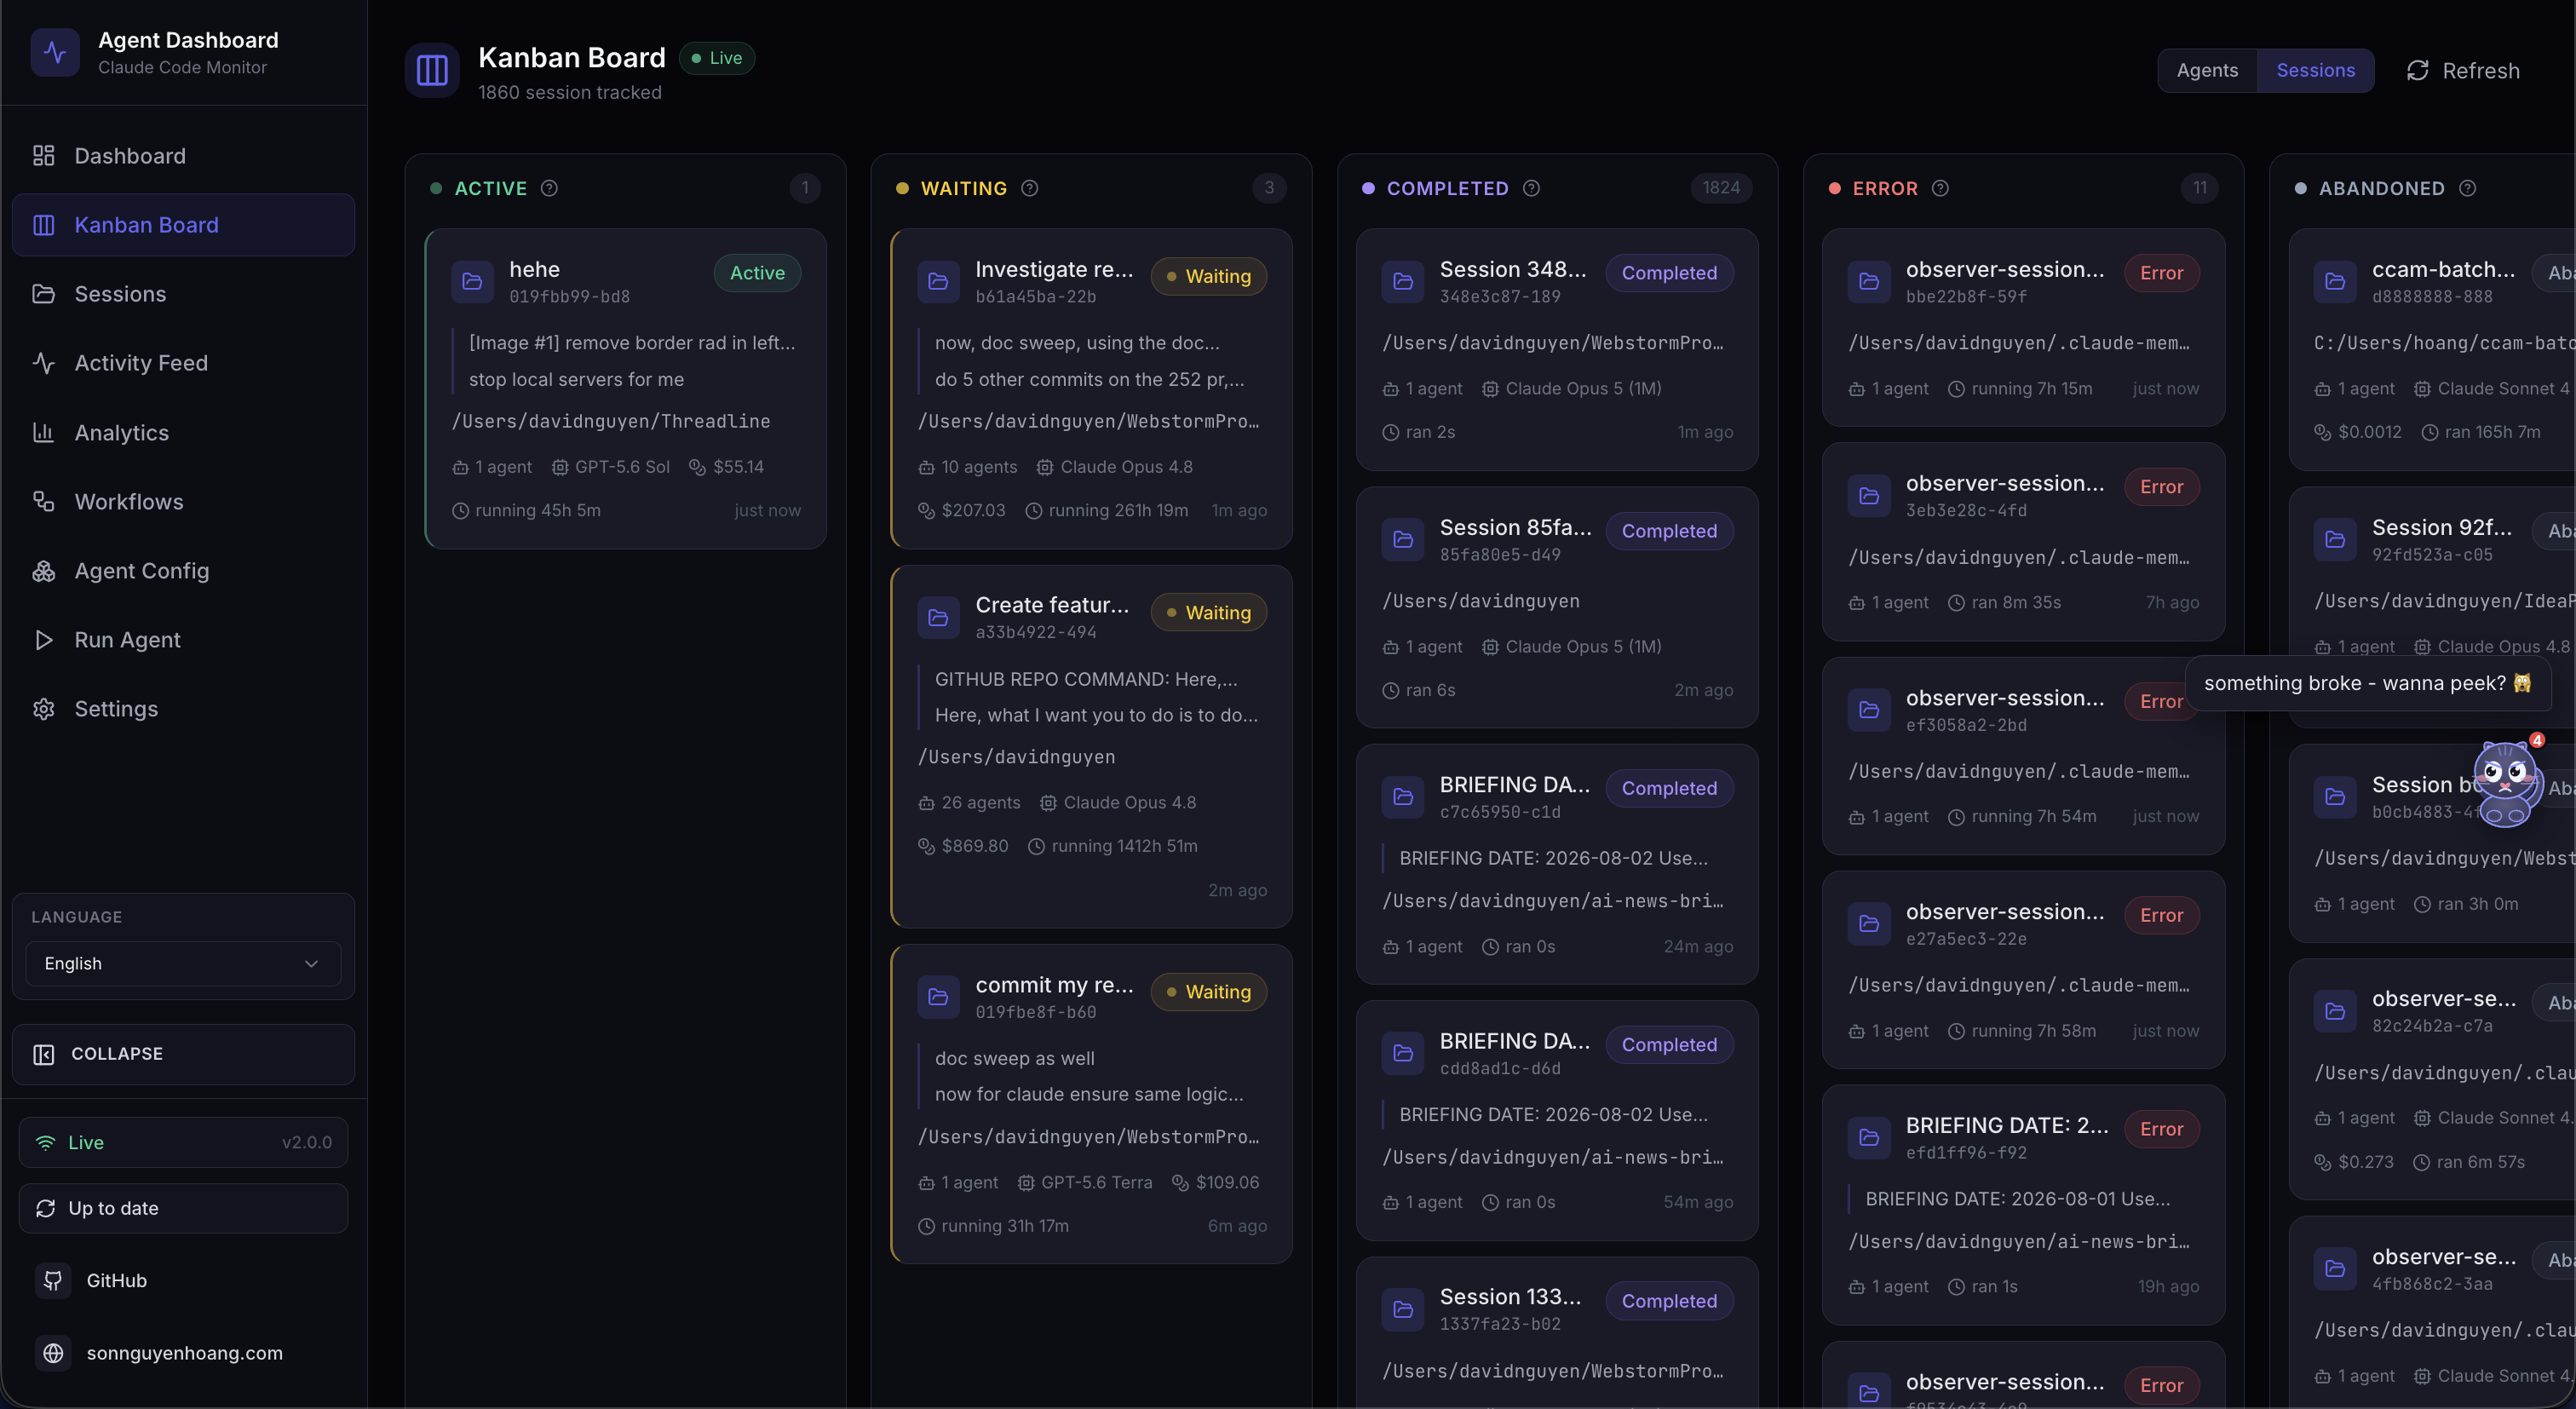Open Agent Config page
The image size is (2576, 1409).
coord(183,570)
